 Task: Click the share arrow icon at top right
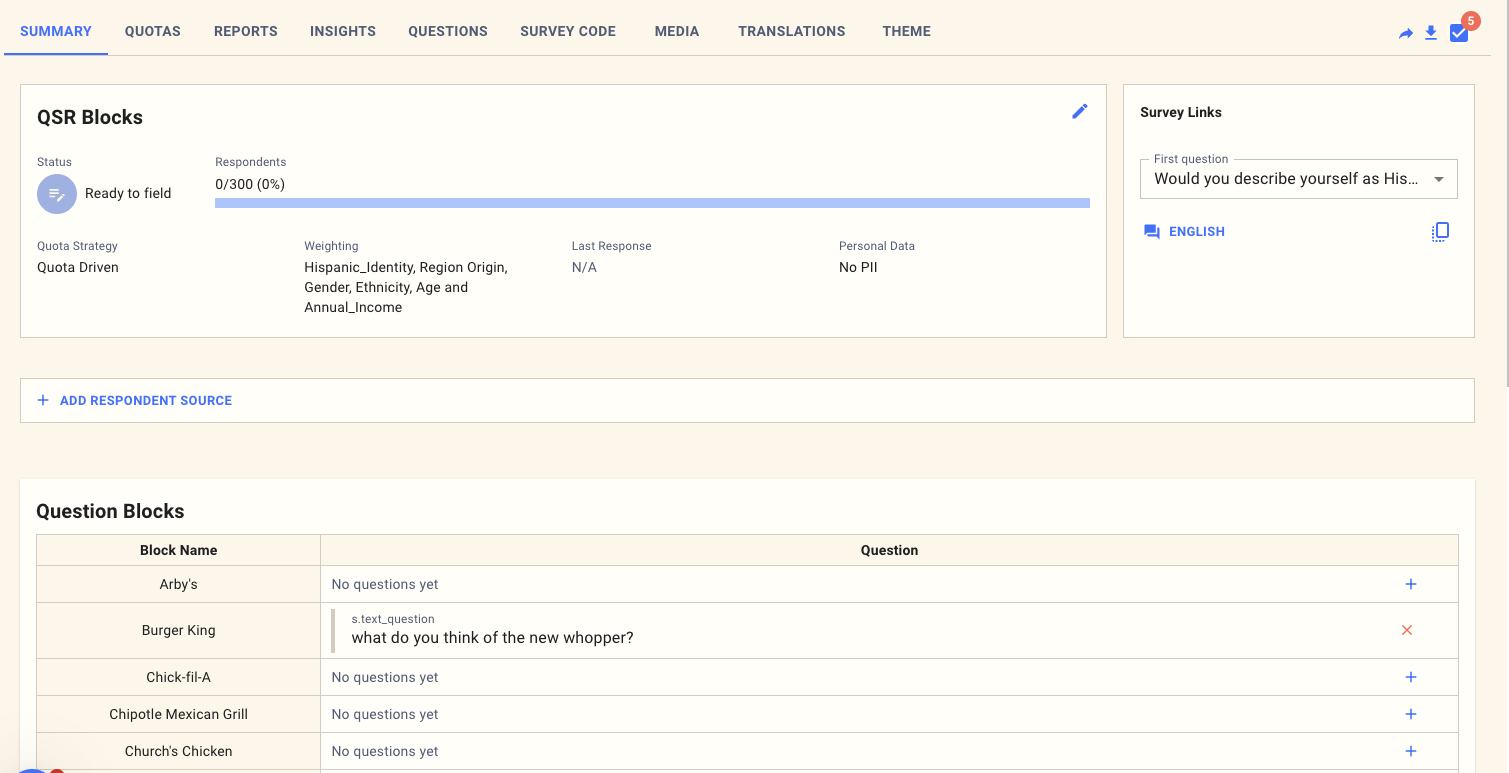[x=1405, y=33]
